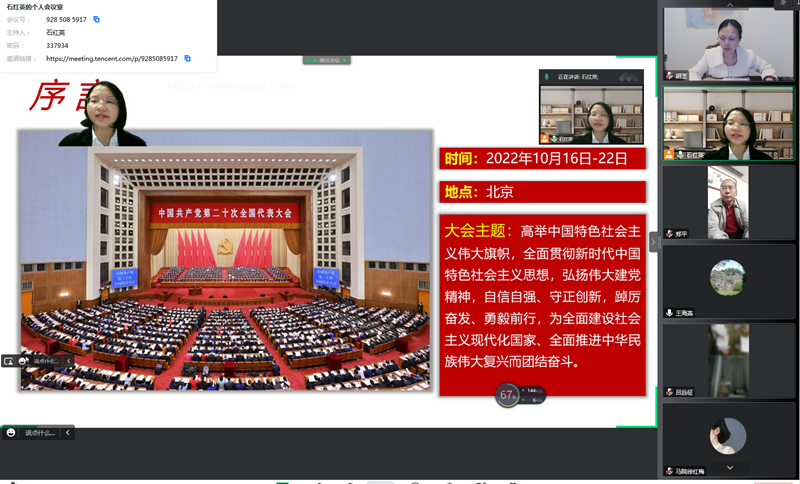Click the Tencent Meeting status bar at top
Image resolution: width=800 pixels, height=484 pixels.
click(328, 61)
